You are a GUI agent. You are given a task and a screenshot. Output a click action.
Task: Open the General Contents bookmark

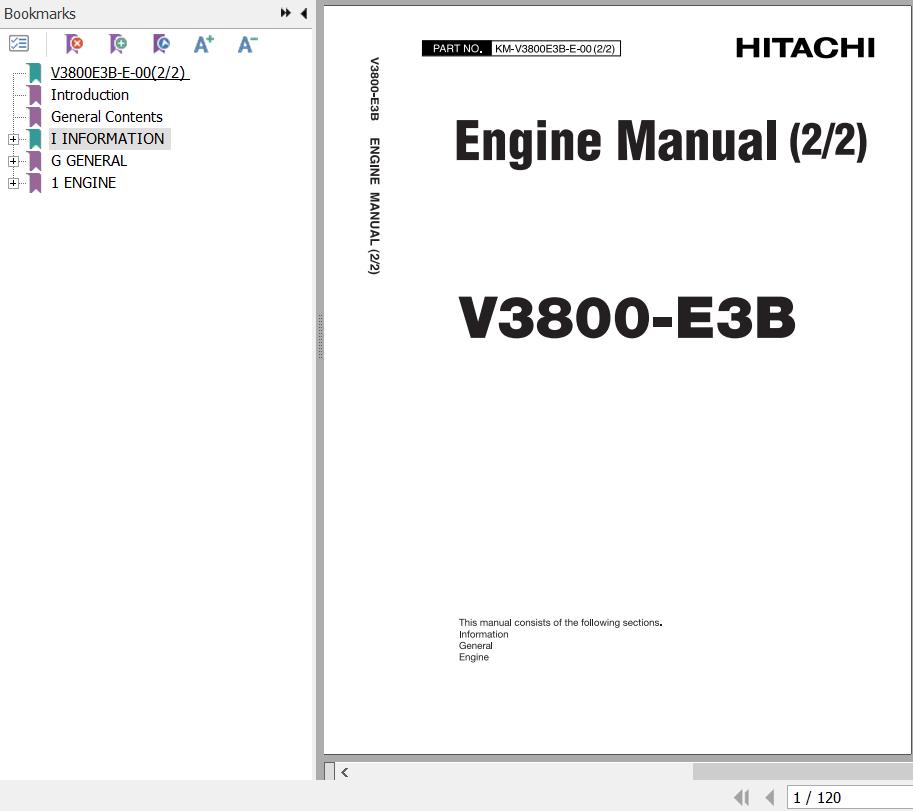107,117
